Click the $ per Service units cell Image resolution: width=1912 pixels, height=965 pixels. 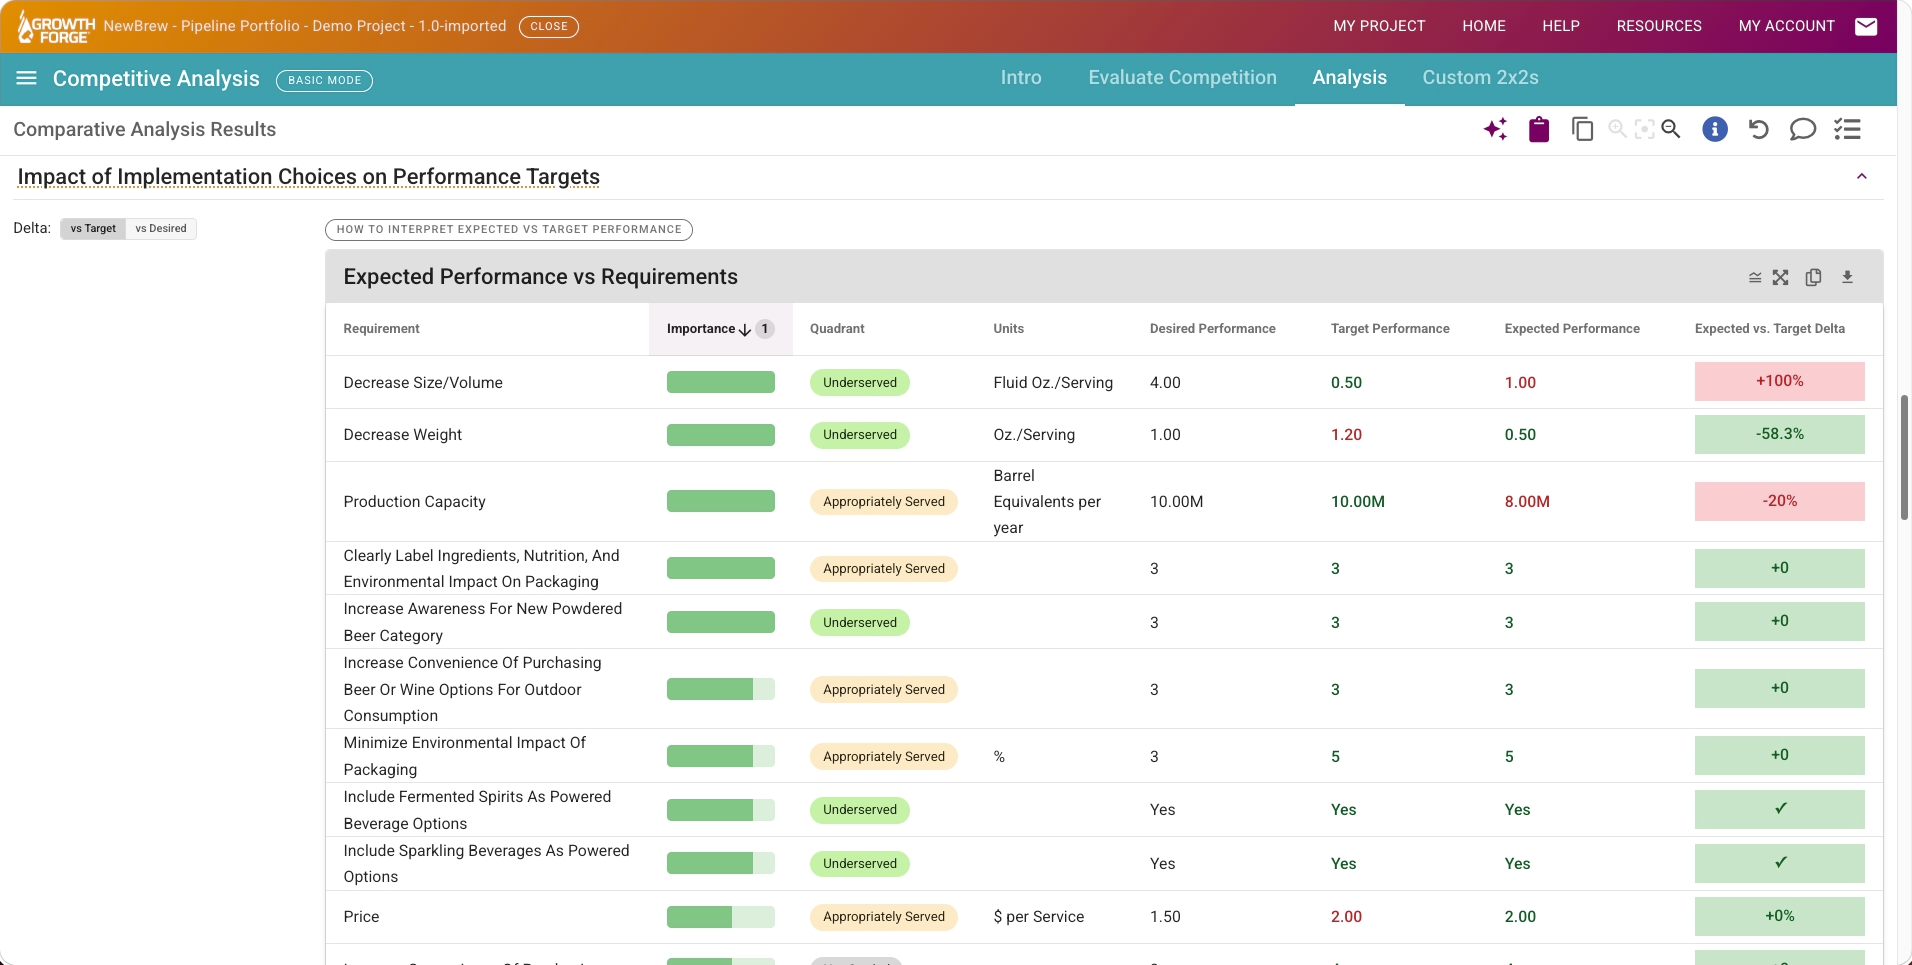pyautogui.click(x=1038, y=917)
